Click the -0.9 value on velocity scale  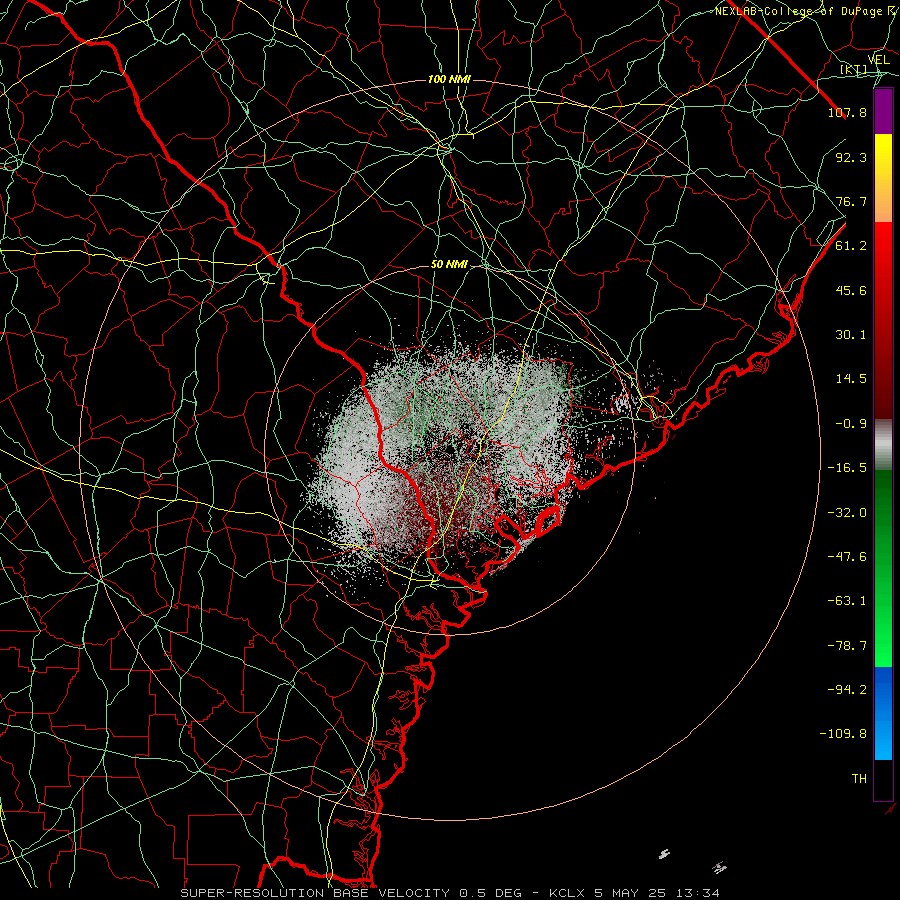pos(851,424)
